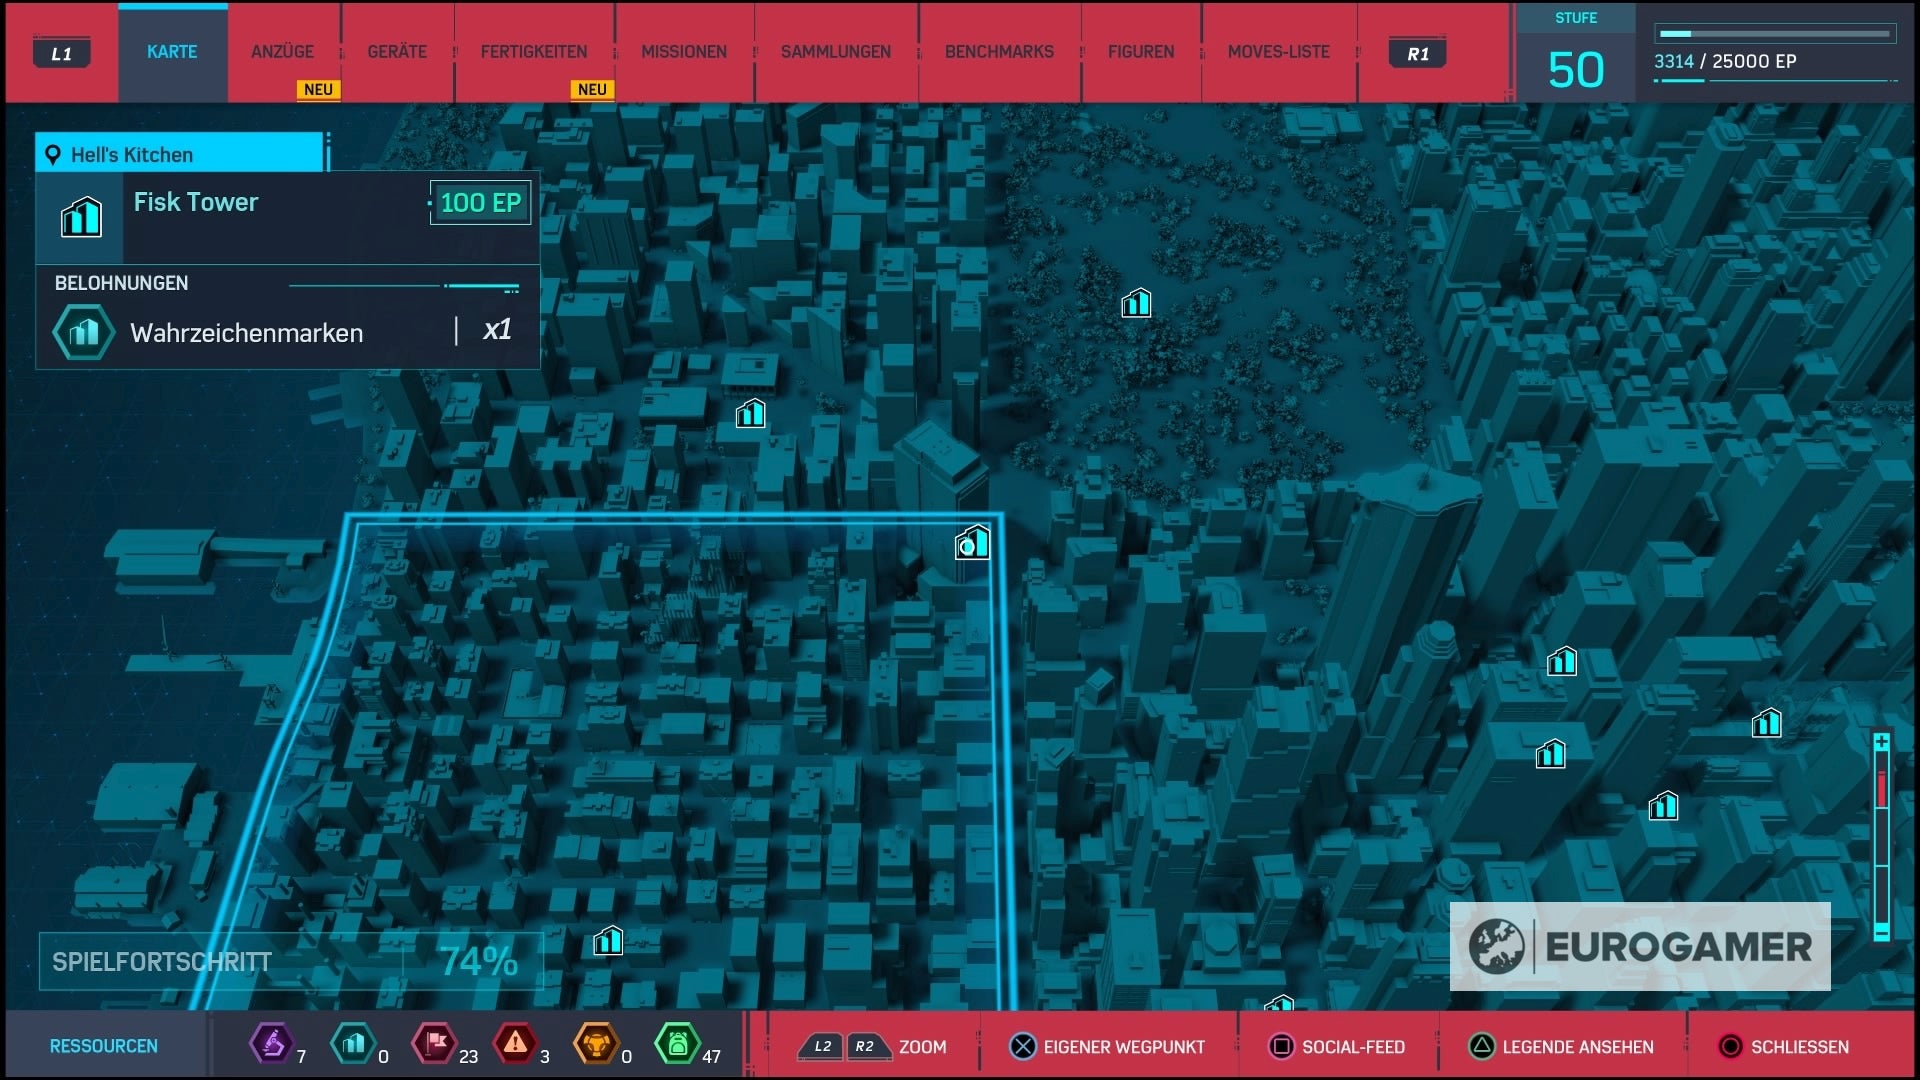Viewport: 1920px width, 1080px height.
Task: Select the landmark marker west of Central Park
Action: click(750, 413)
